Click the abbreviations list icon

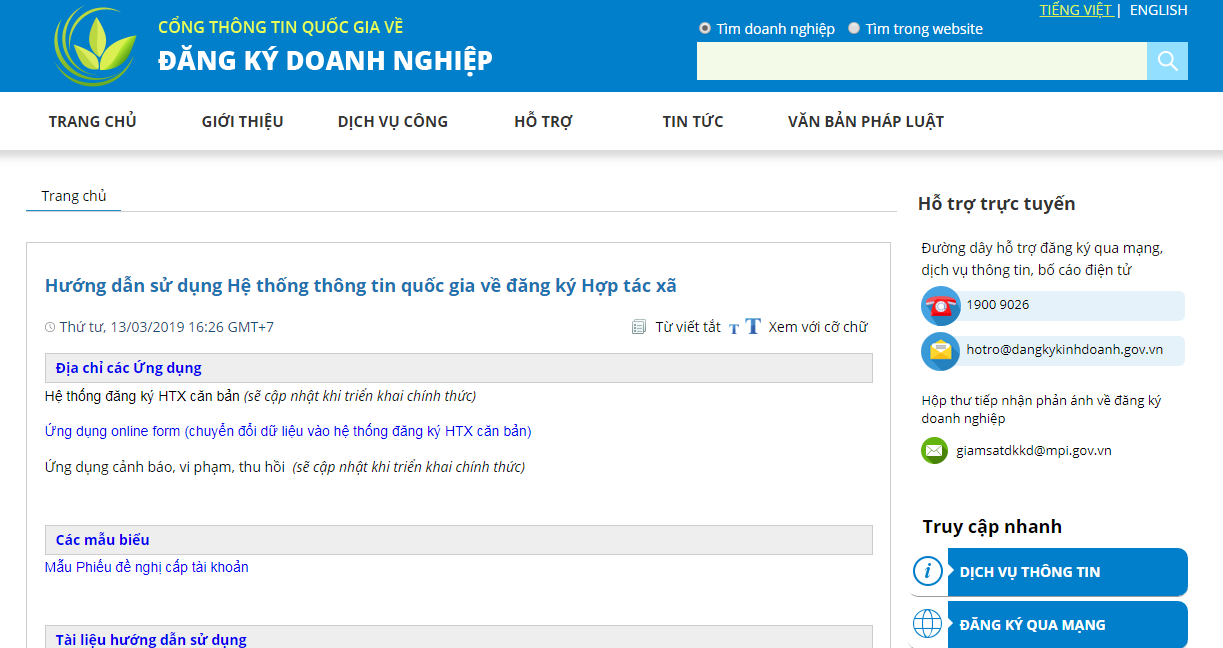point(639,327)
